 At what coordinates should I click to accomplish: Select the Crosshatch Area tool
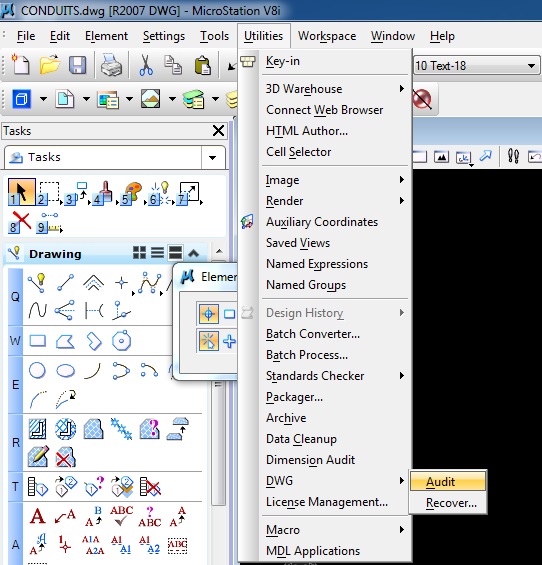[x=66, y=428]
